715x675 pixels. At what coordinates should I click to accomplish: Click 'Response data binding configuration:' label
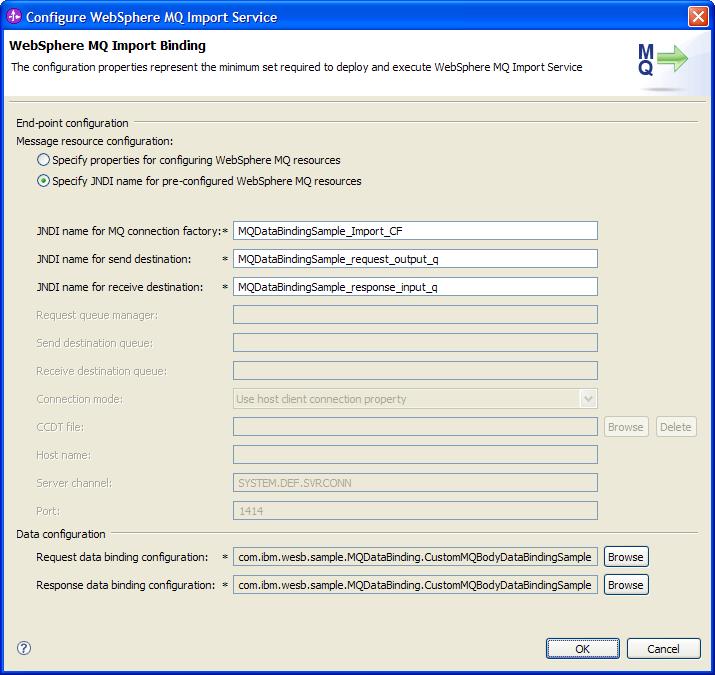coord(125,585)
